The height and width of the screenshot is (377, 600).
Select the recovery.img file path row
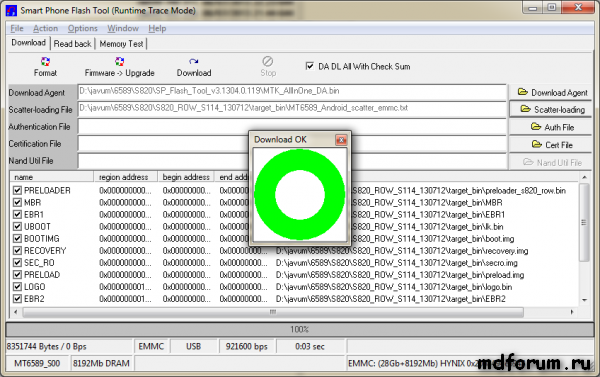[x=402, y=251]
